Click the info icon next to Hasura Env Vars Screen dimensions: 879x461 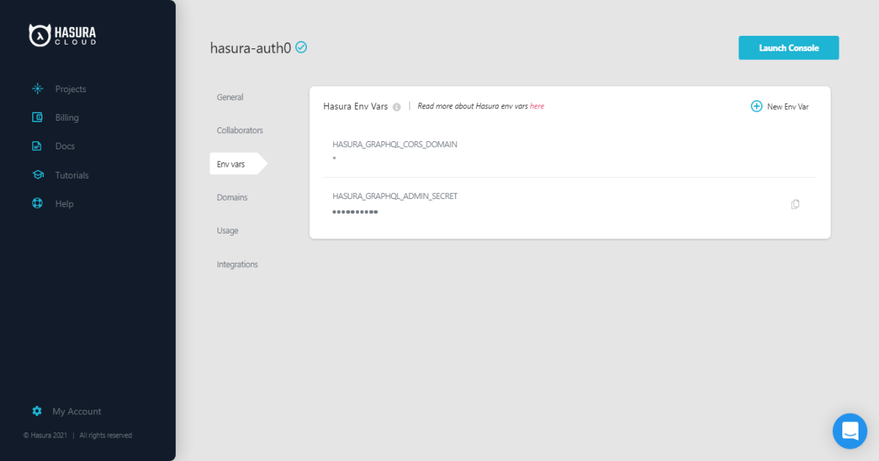[x=396, y=107]
